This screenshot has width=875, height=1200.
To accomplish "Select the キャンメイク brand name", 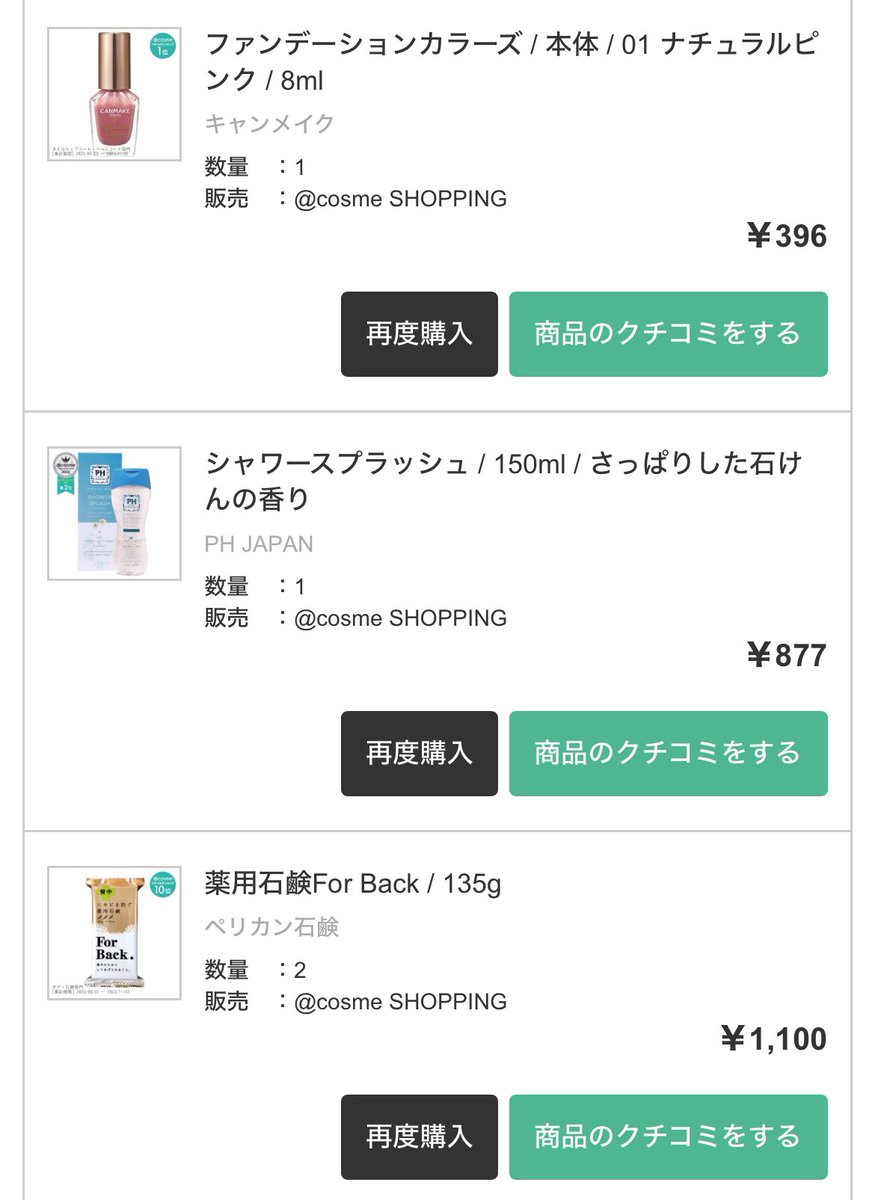I will [270, 124].
